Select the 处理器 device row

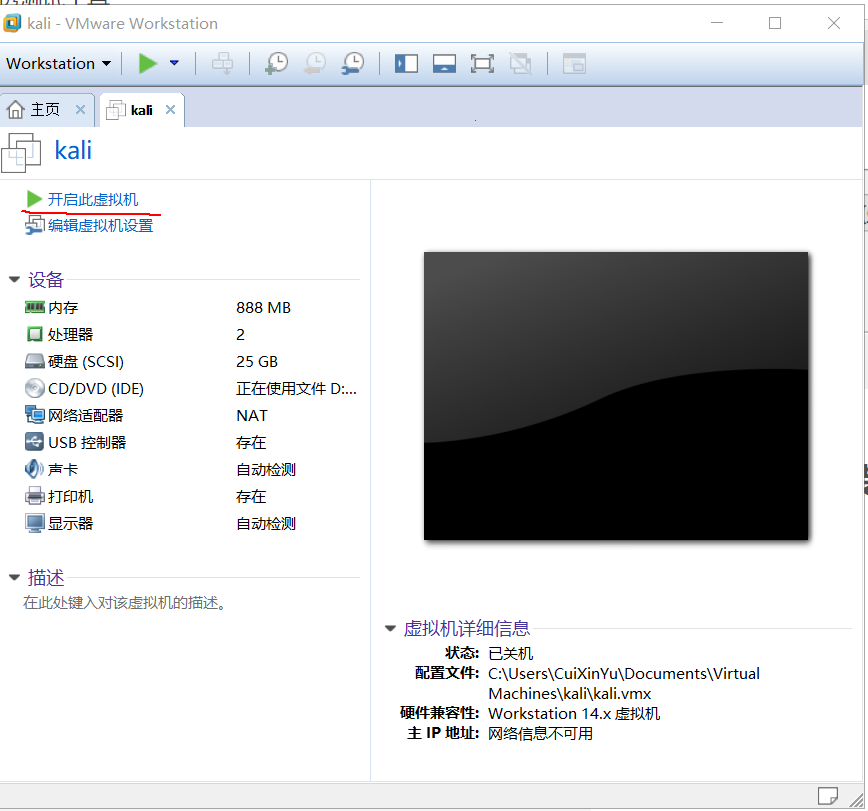192,334
